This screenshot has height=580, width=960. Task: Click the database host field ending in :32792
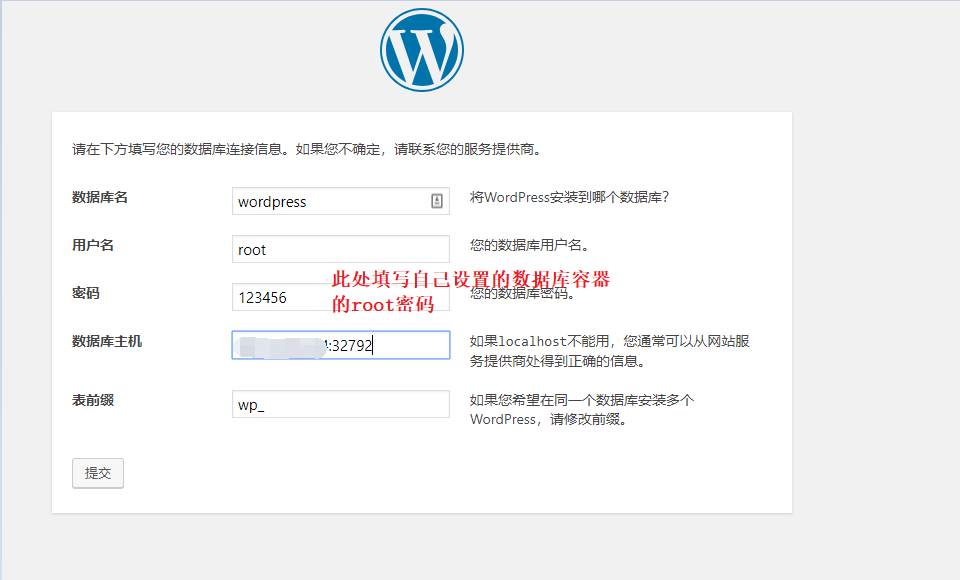click(341, 345)
